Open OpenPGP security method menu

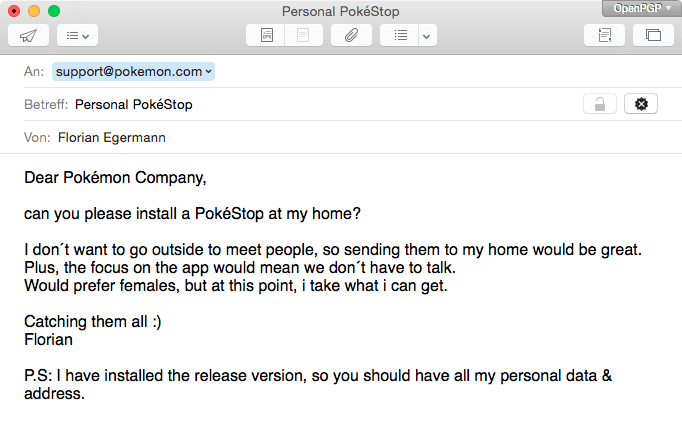(x=642, y=8)
